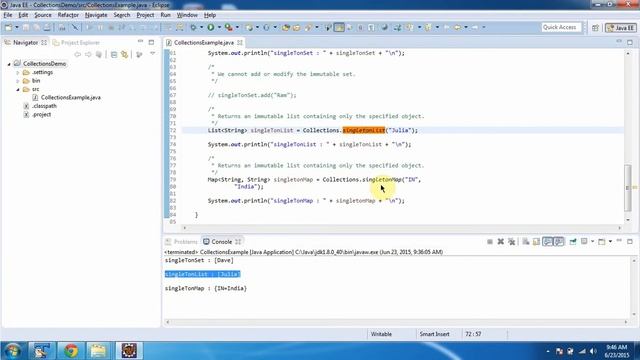The height and width of the screenshot is (360, 640).
Task: Maximize the Console panel
Action: [630, 242]
